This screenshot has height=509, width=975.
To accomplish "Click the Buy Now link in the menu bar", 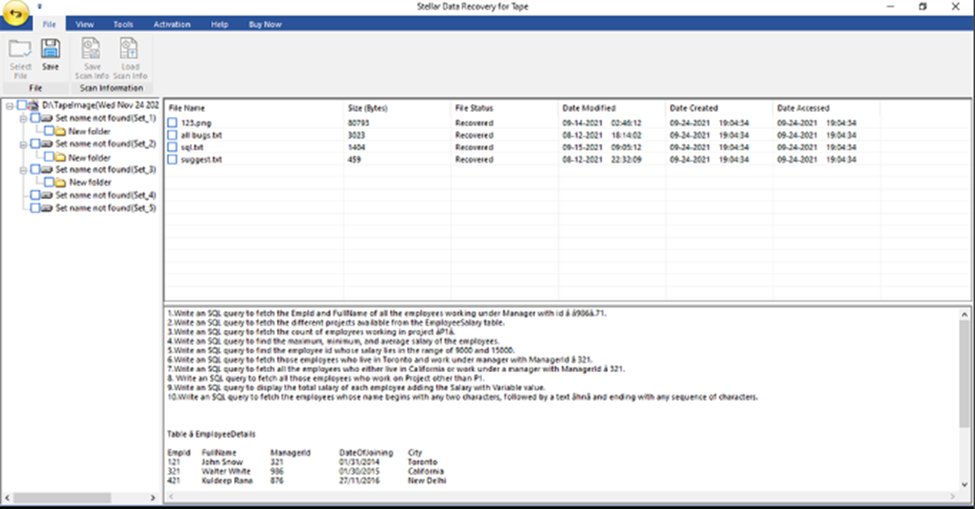I will tap(264, 23).
